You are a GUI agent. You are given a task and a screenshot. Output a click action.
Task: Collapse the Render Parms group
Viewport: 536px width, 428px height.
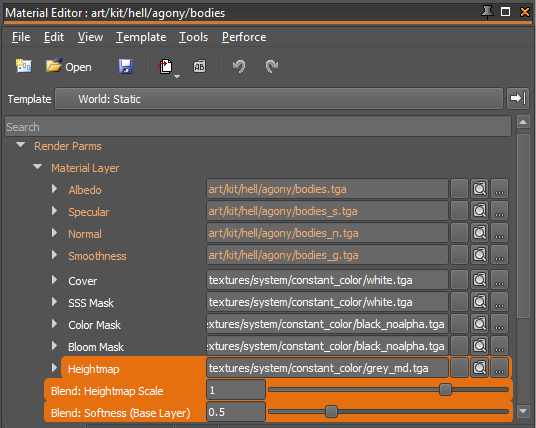tap(21, 145)
